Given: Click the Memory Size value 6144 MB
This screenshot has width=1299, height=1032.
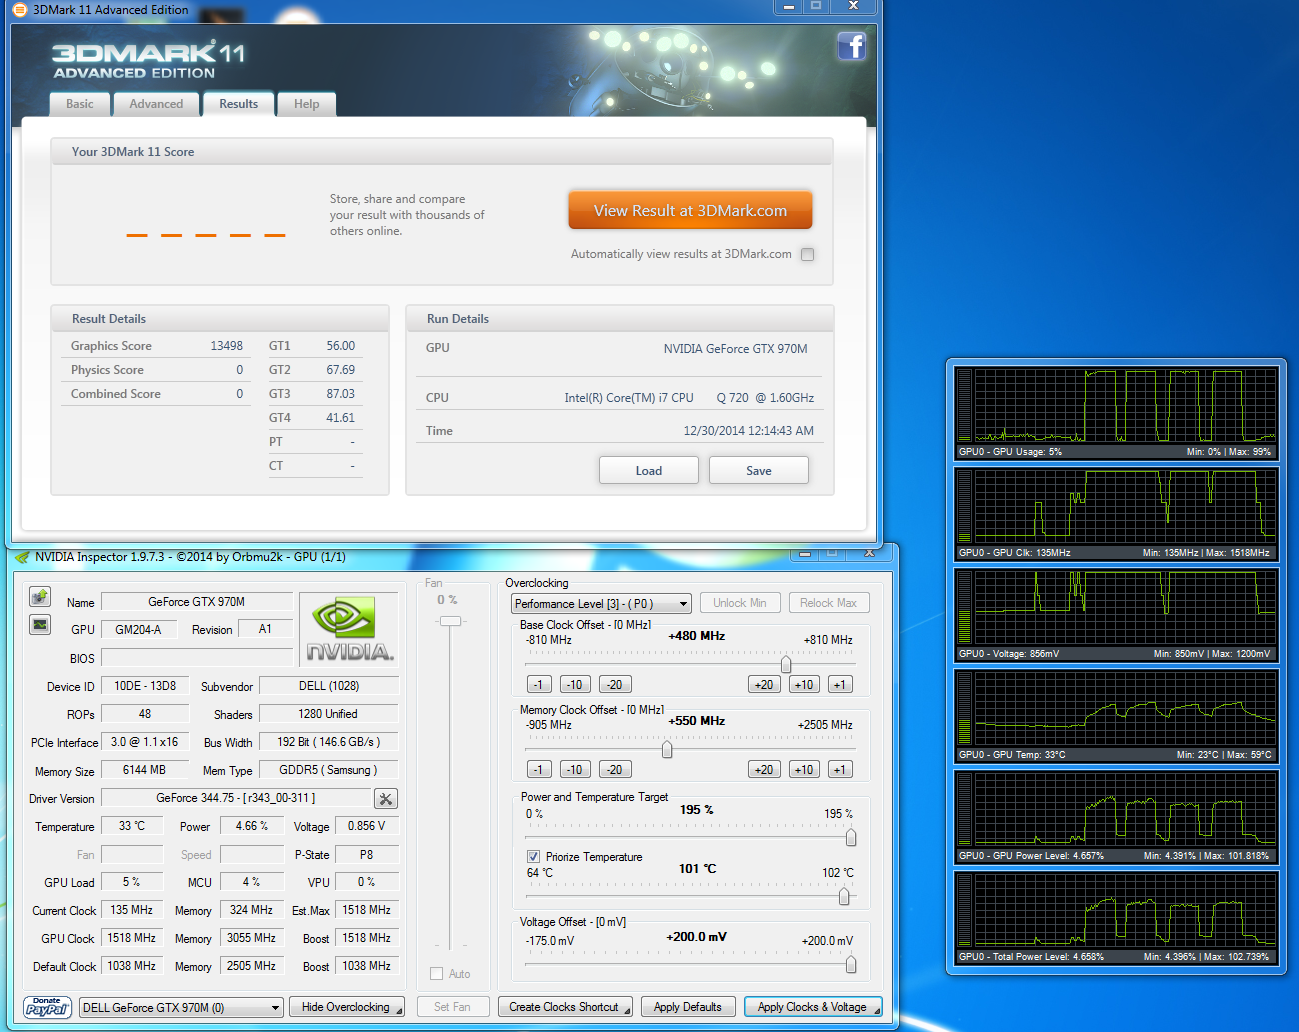Looking at the screenshot, I should tap(145, 770).
